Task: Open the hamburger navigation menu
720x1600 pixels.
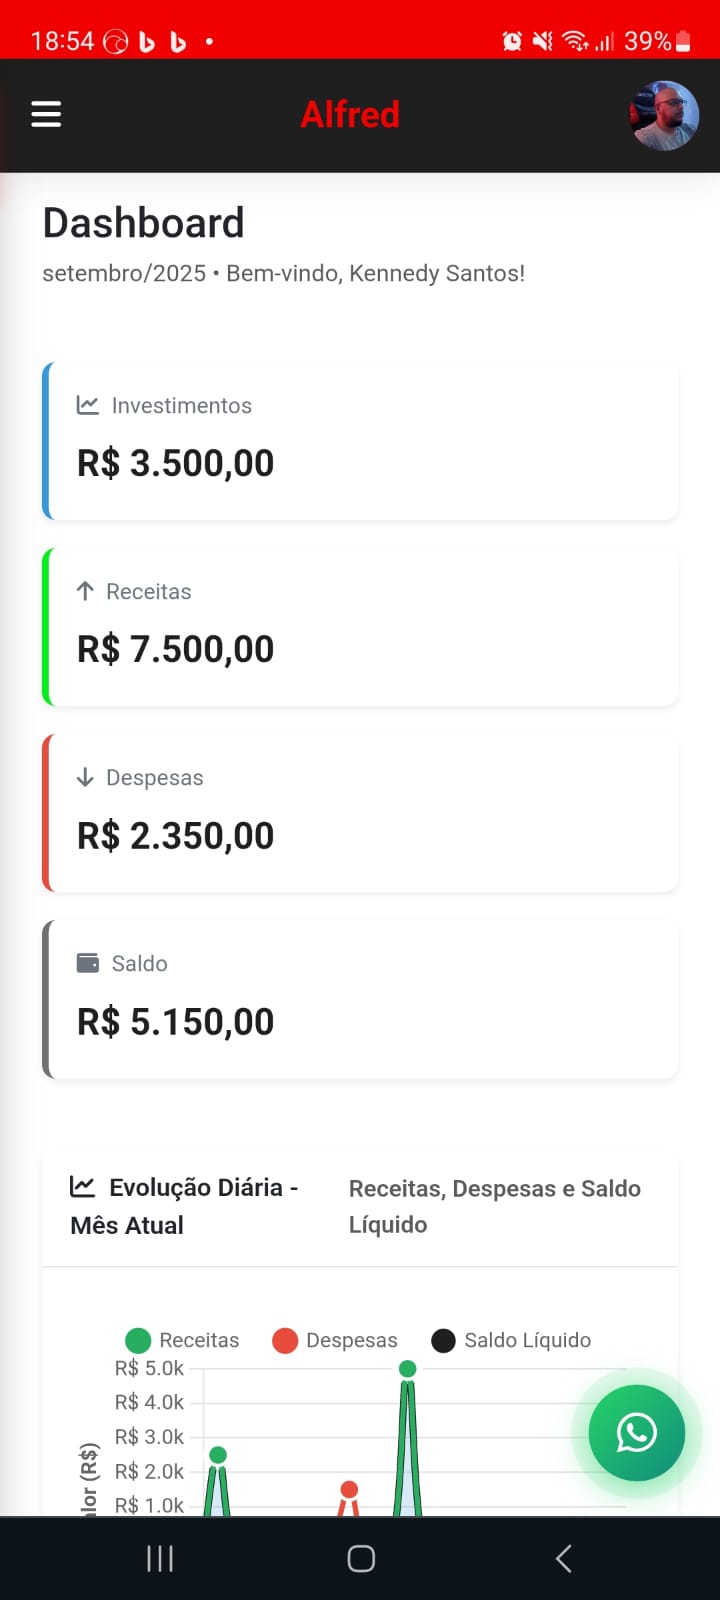Action: pos(46,114)
